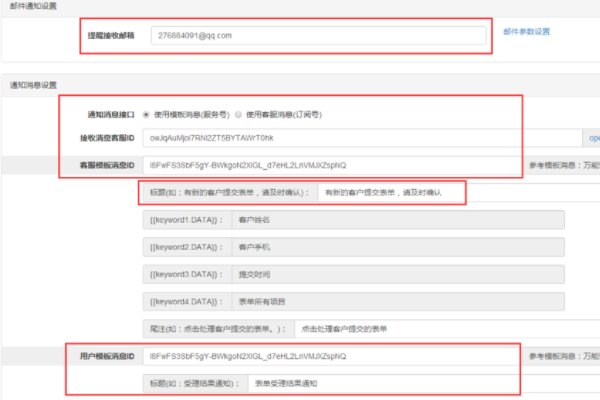Viewport: 600px width, 400px height.
Task: Click 参考模板消息 note beside 客服模板消息ID
Action: pyautogui.click(x=564, y=165)
